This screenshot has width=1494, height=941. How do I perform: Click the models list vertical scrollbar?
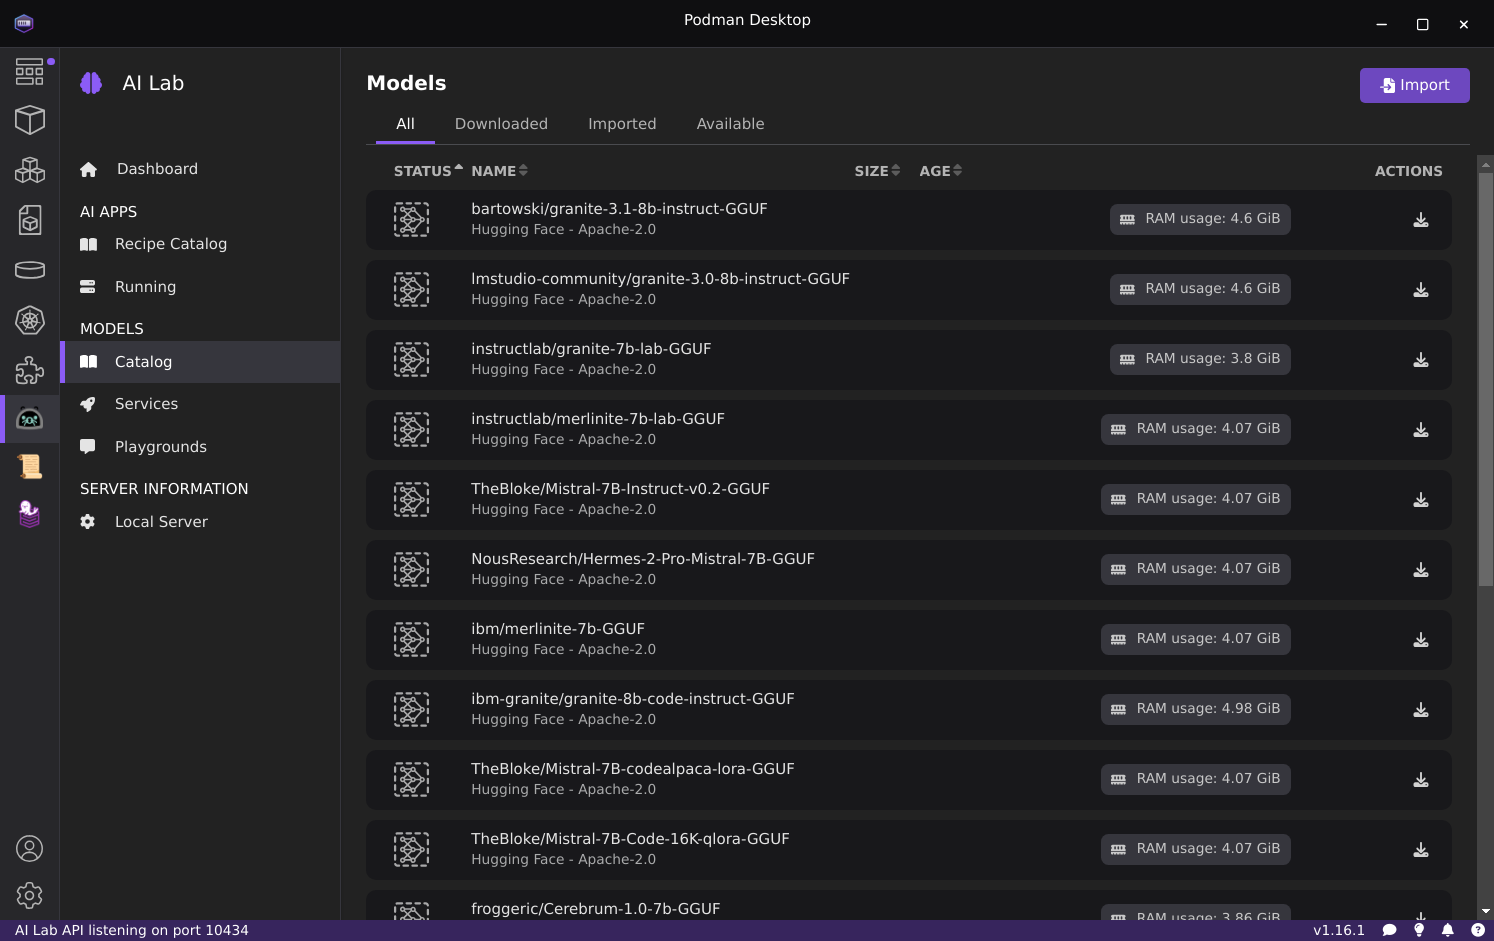1485,380
